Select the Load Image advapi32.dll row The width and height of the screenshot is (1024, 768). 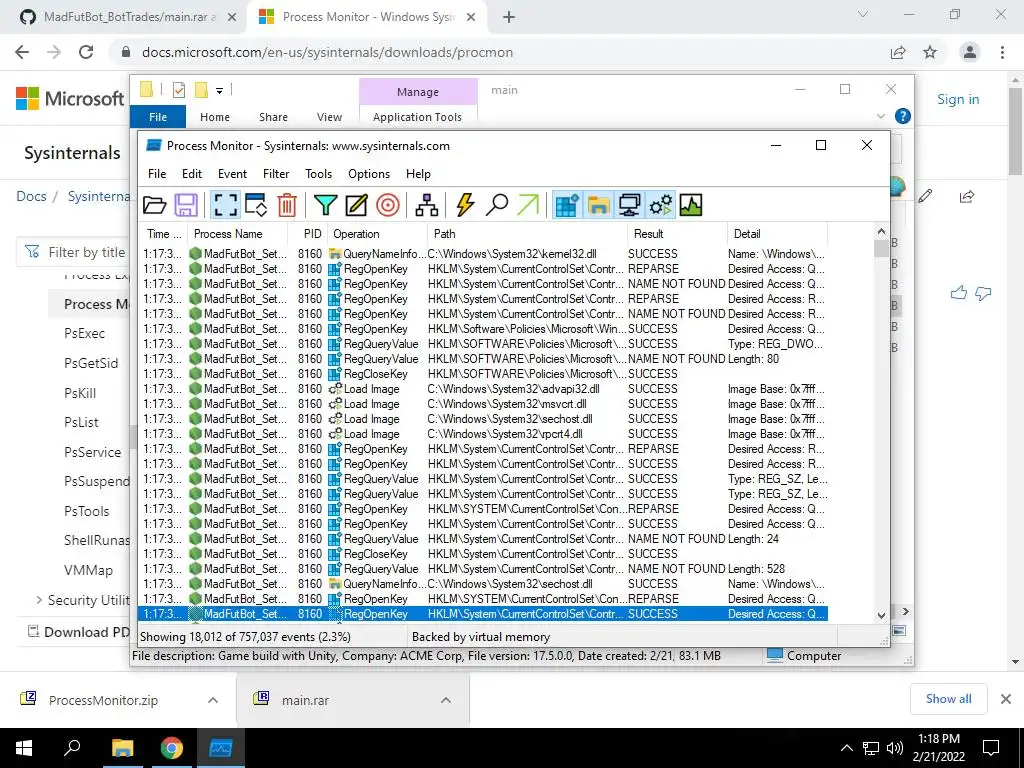coord(483,389)
